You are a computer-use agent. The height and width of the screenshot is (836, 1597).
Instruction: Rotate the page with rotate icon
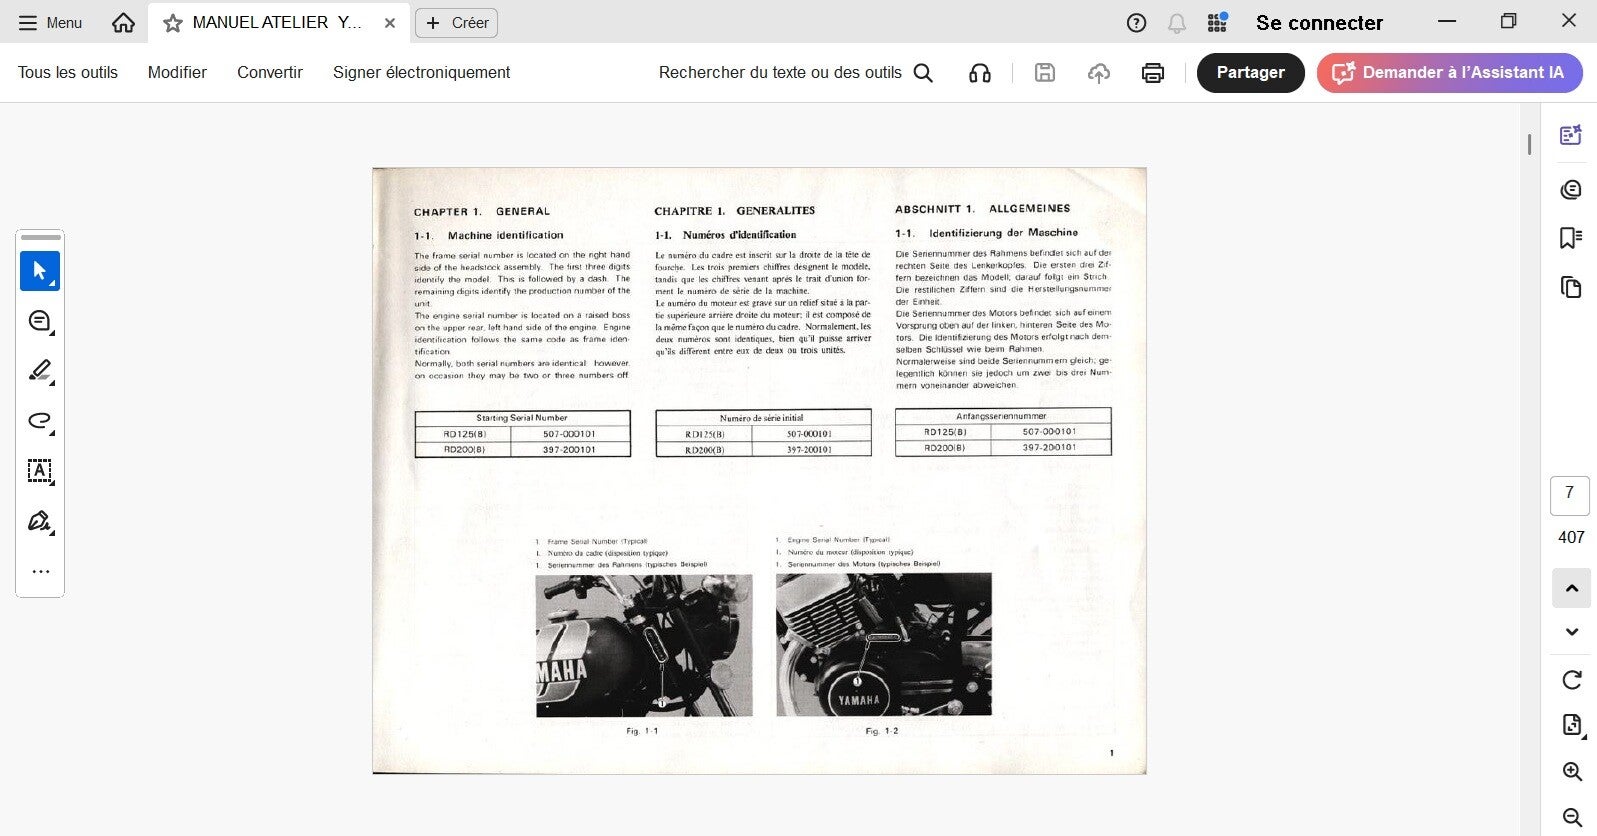pos(1571,680)
